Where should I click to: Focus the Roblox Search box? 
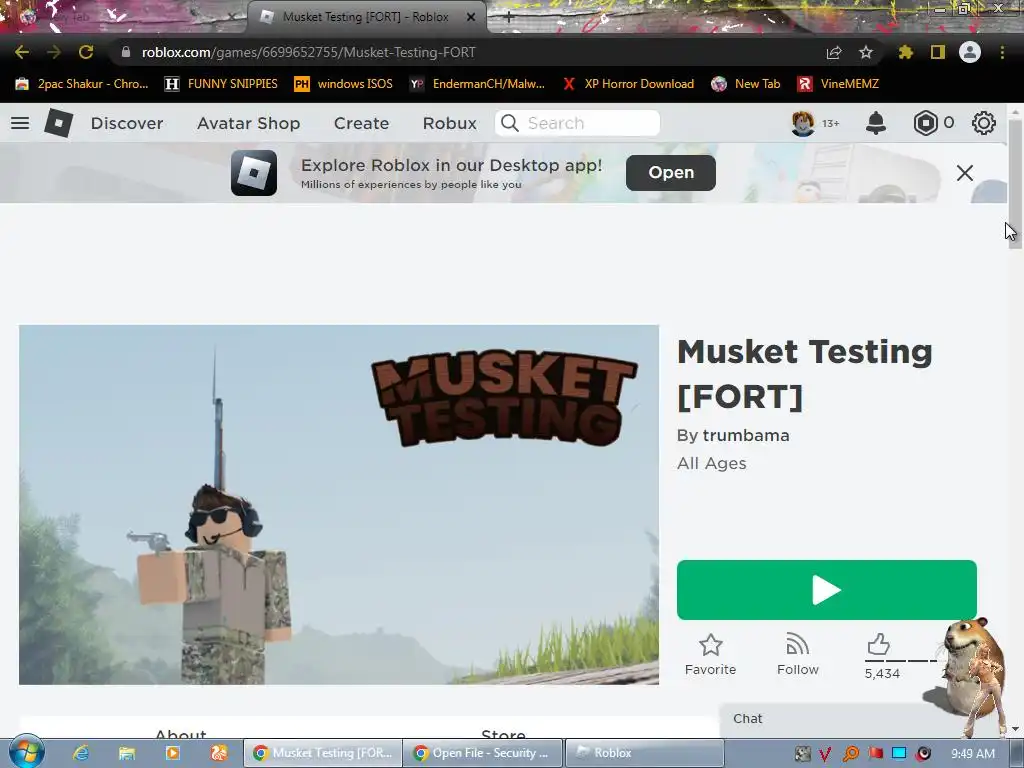point(577,123)
